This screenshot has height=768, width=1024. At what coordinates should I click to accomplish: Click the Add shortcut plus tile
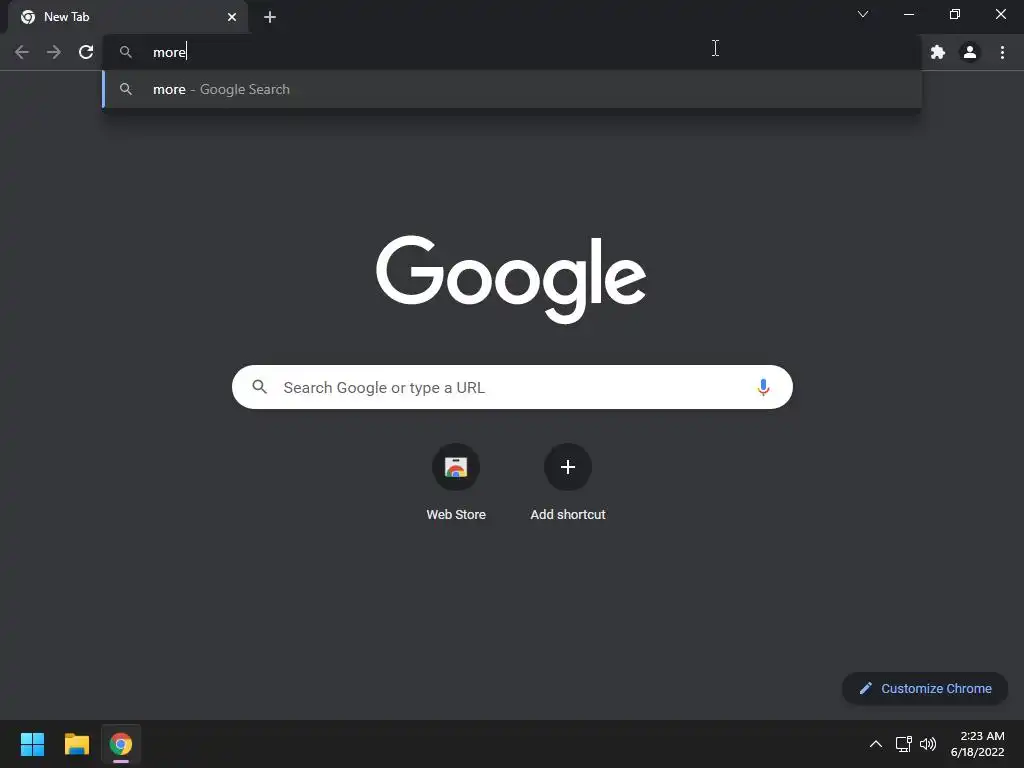tap(568, 467)
